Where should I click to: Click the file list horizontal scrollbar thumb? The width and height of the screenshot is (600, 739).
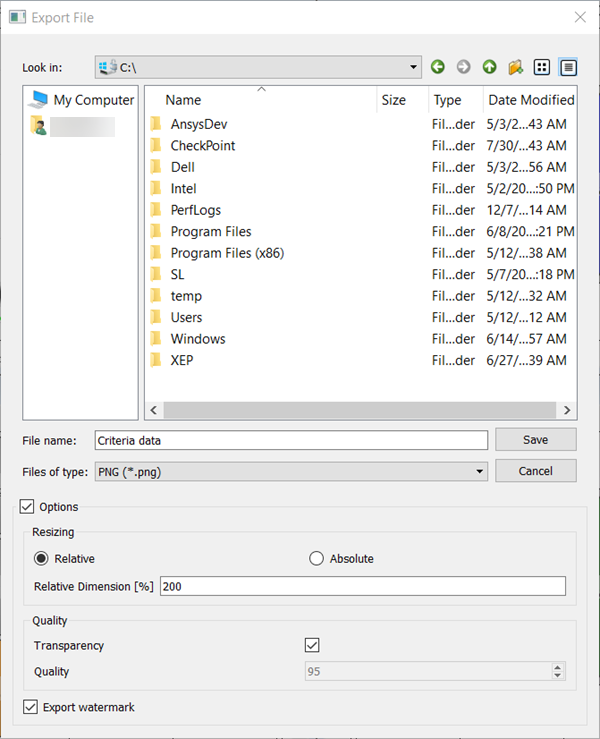pyautogui.click(x=360, y=410)
